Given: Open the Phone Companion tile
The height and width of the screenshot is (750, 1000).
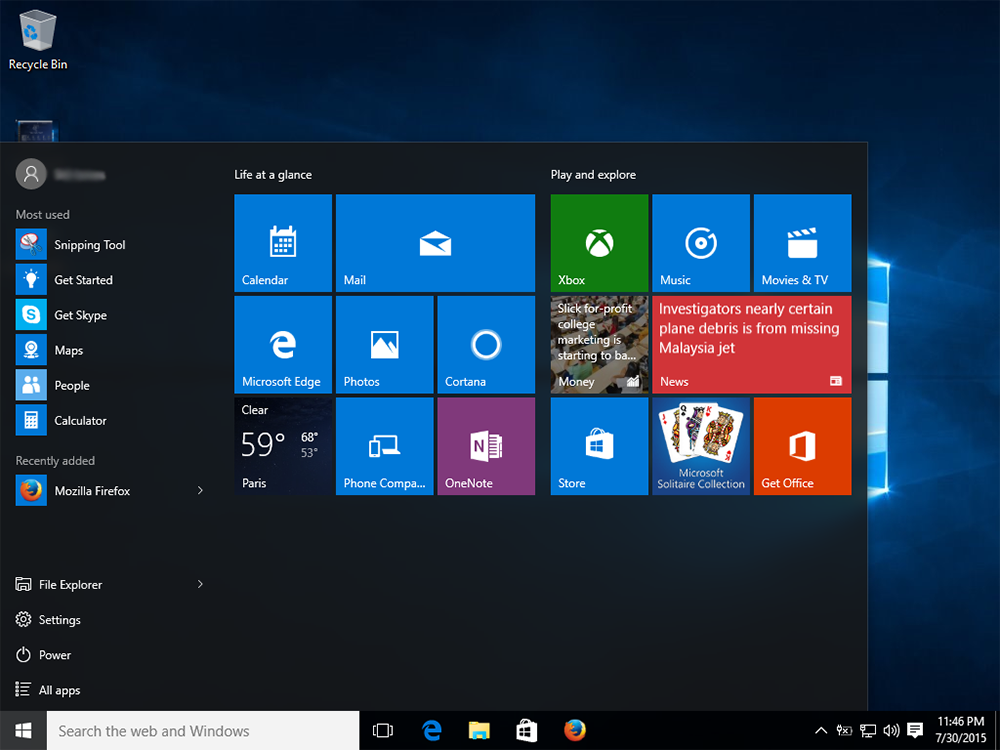Looking at the screenshot, I should tap(385, 446).
